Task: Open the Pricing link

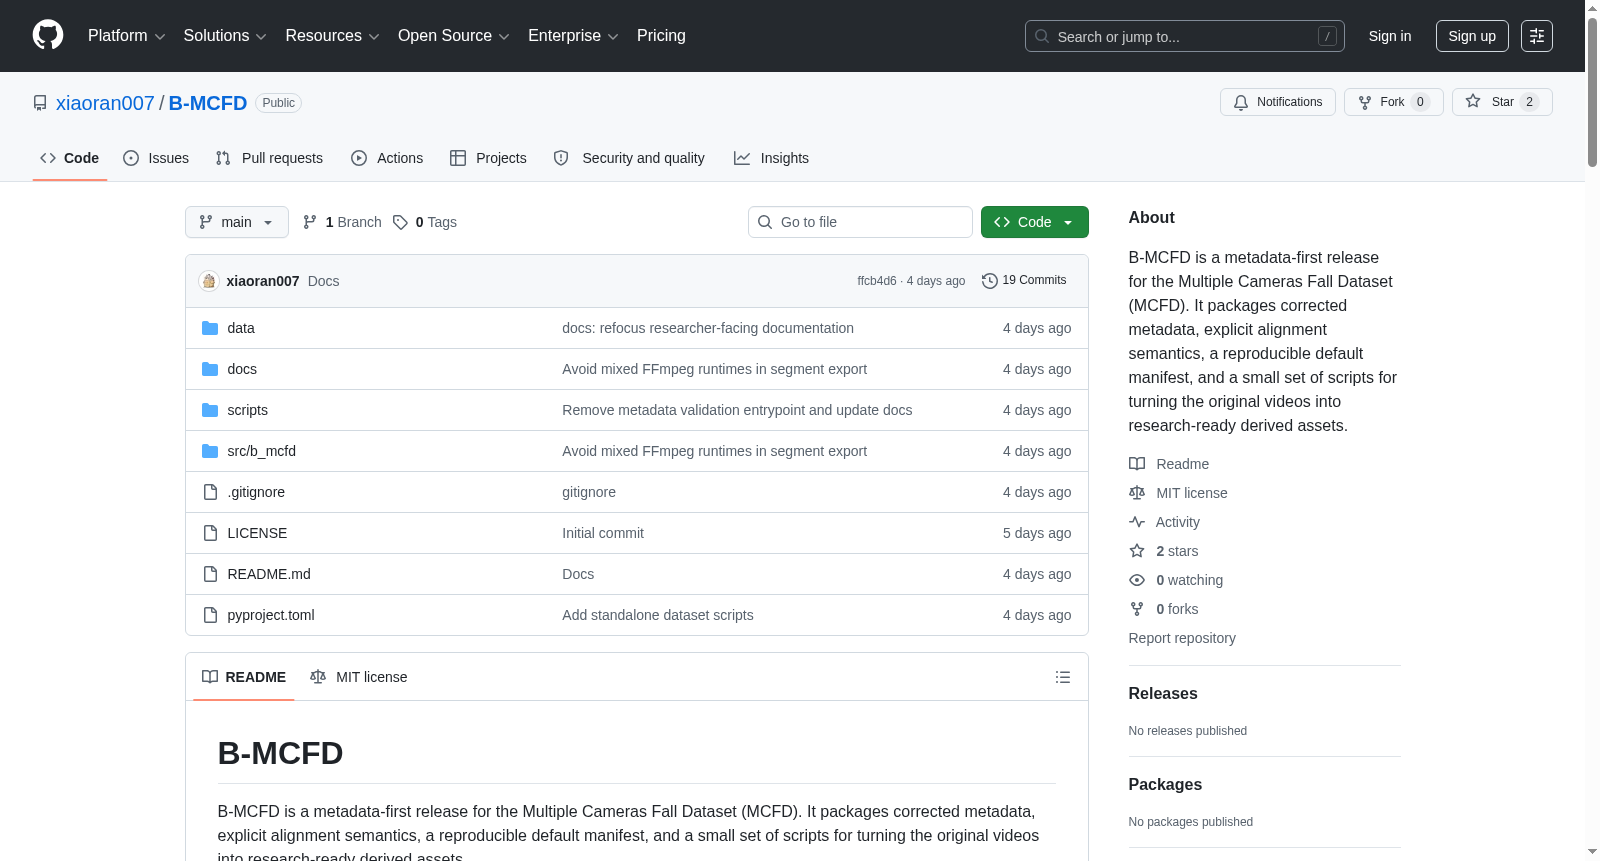Action: coord(661,36)
